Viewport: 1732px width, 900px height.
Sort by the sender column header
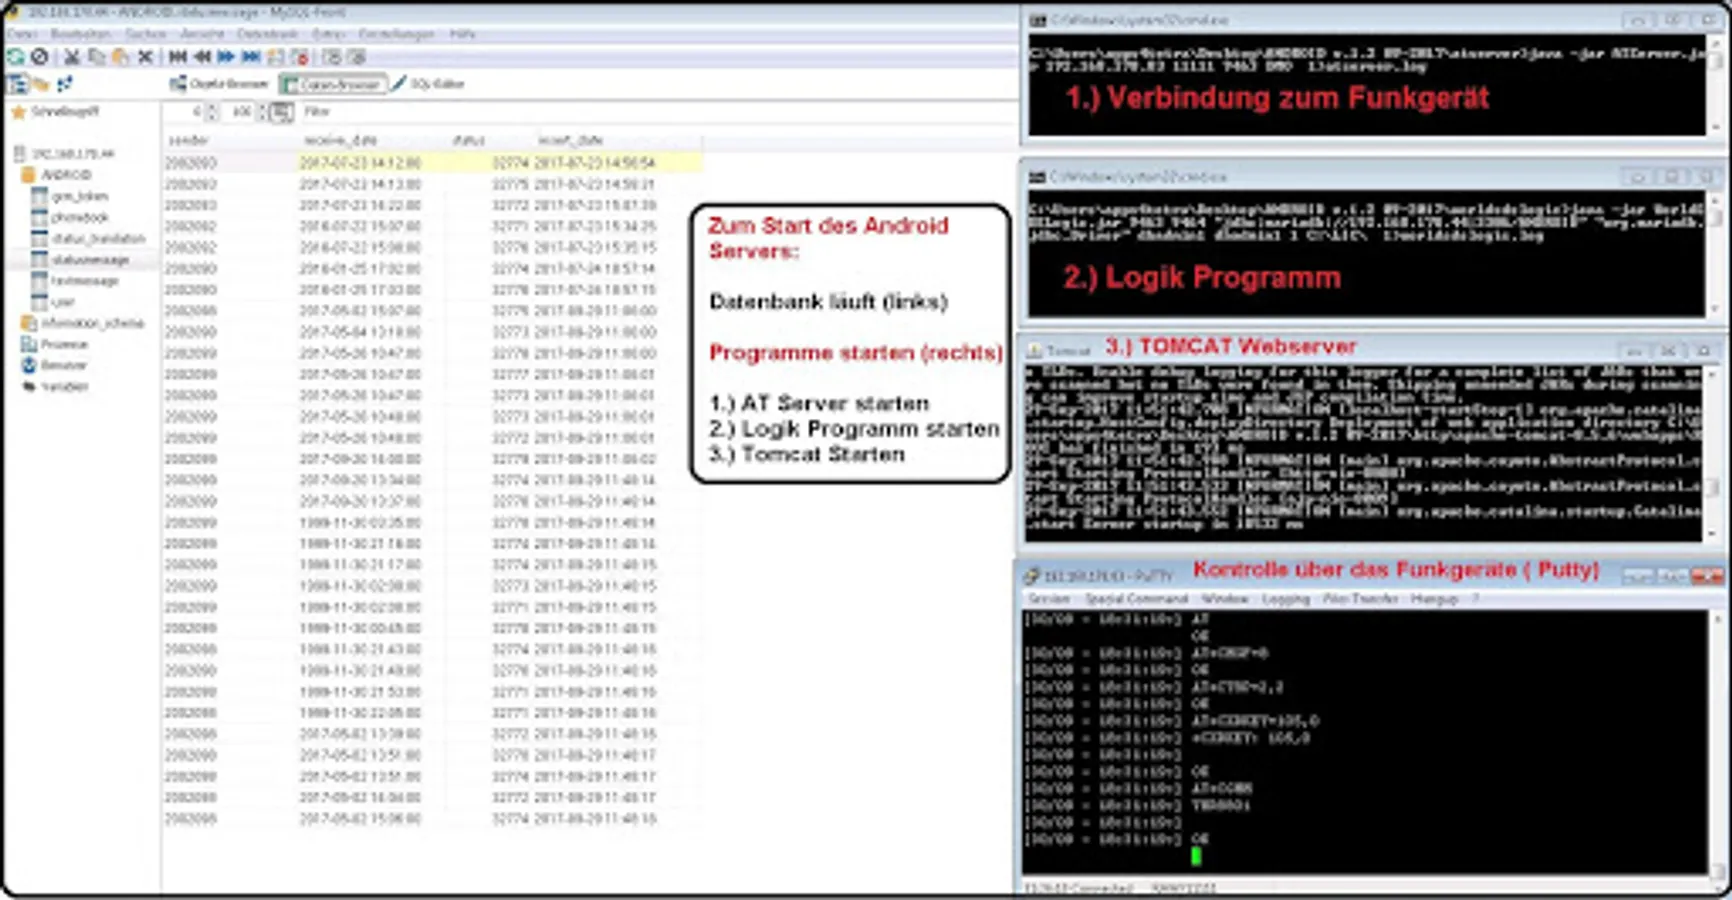[229, 140]
